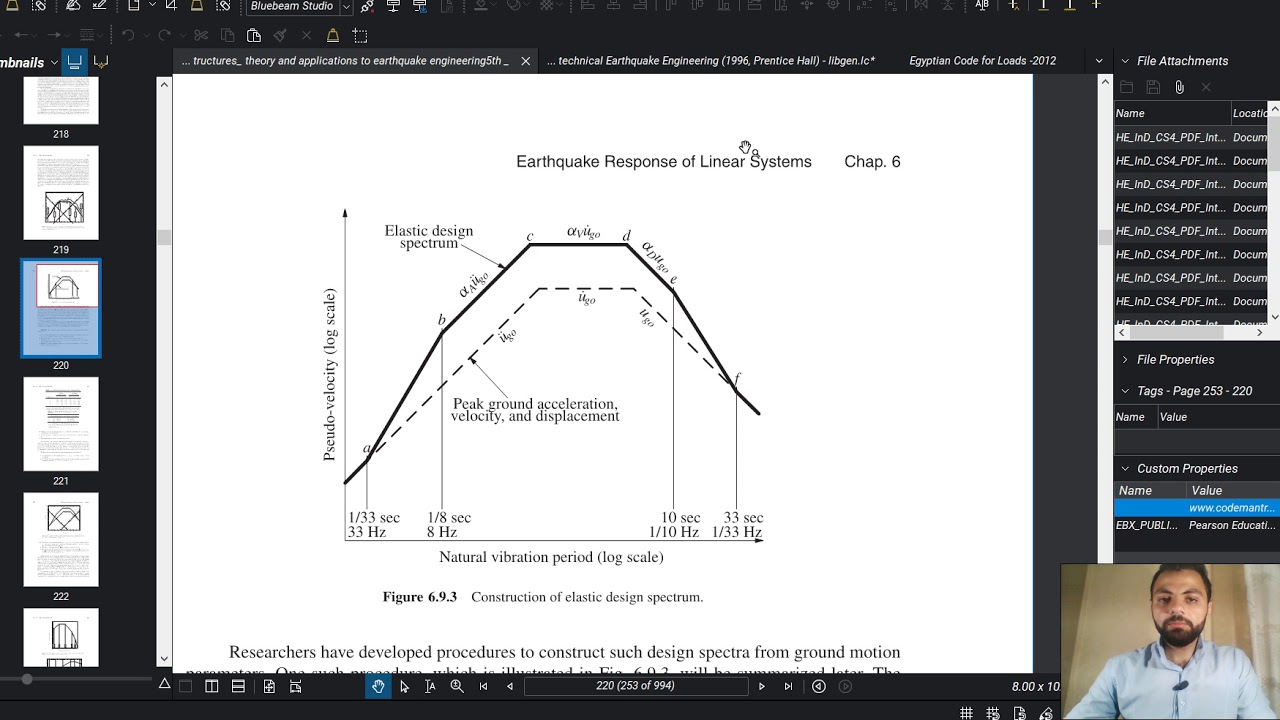Screen dimensions: 1280x720
Task: Switch to the Egyptian Code for Loads -2012 tab
Action: pyautogui.click(x=982, y=61)
